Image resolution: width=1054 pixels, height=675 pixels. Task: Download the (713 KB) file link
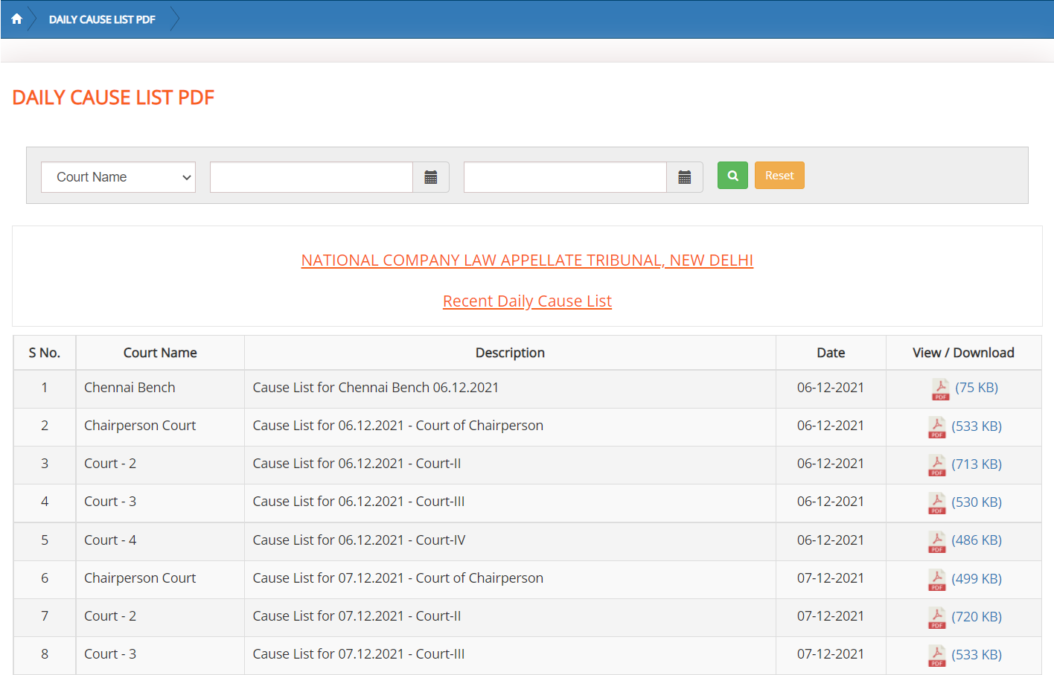[977, 464]
